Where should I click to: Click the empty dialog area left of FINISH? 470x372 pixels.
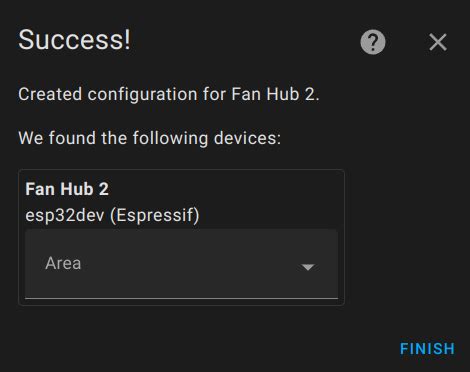(207, 349)
